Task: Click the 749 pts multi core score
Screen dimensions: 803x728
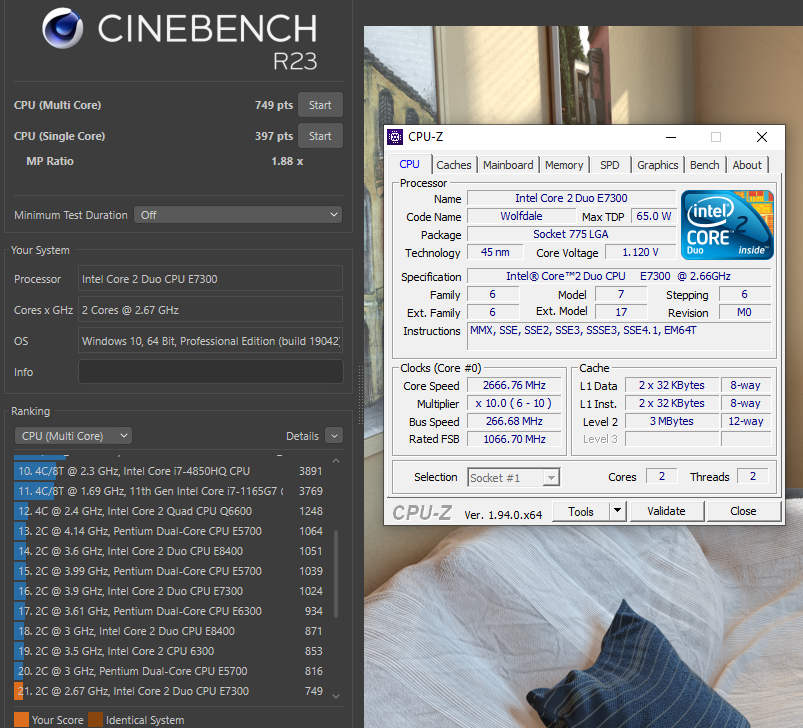Action: 274,105
